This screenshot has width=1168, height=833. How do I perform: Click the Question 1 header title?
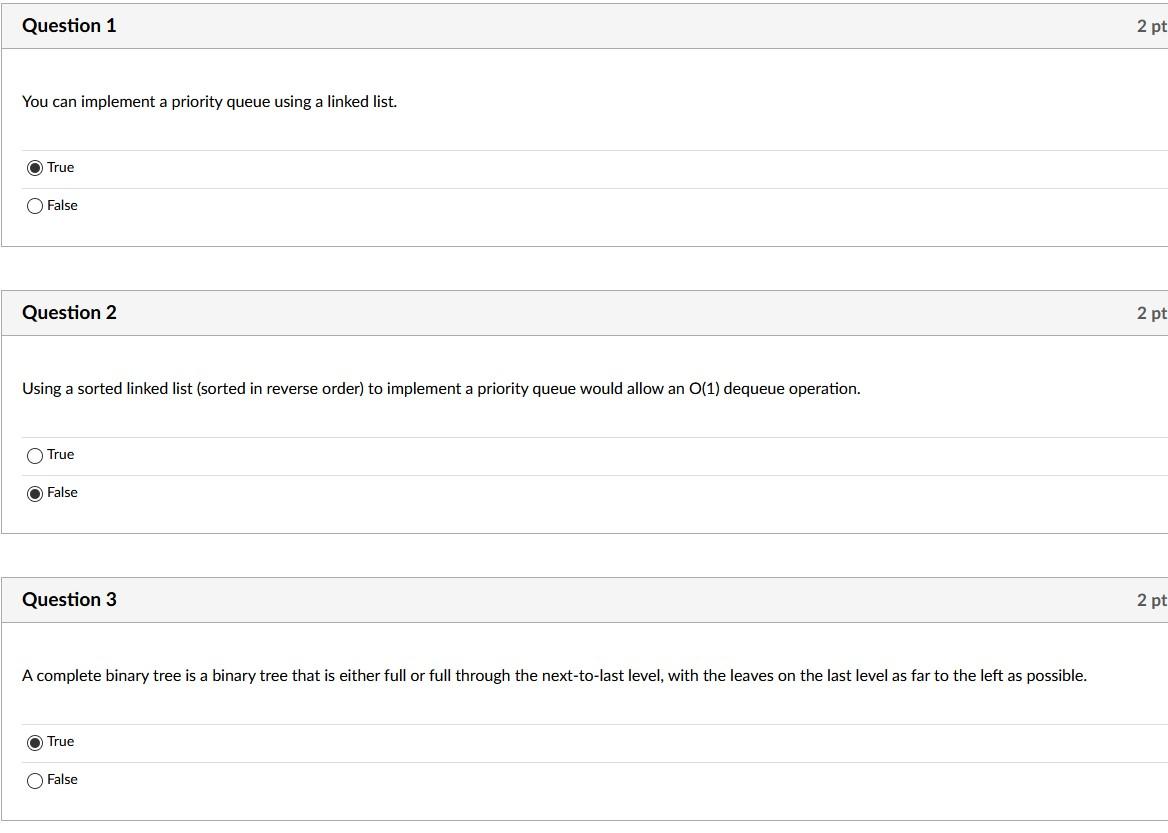click(x=69, y=26)
